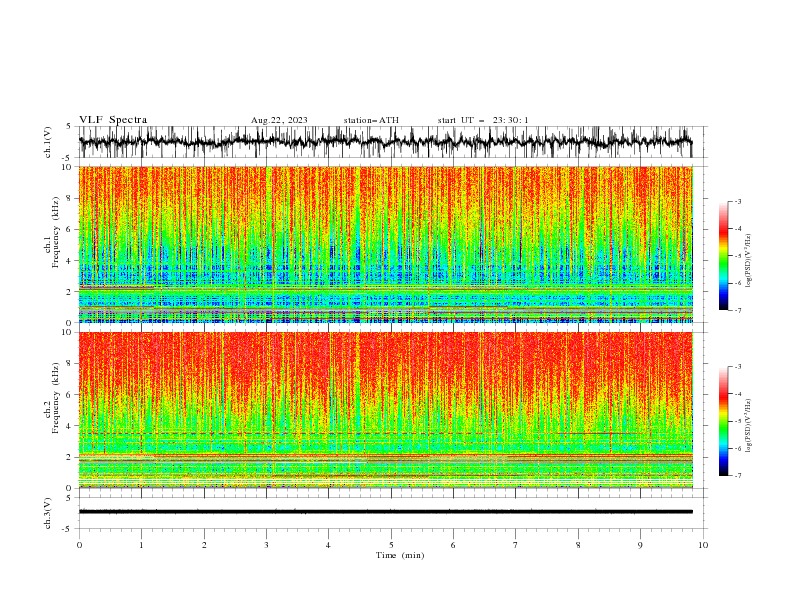Click the "ch.3(V)" axis label
Viewport: 792px width, 612px height.
tap(48, 513)
